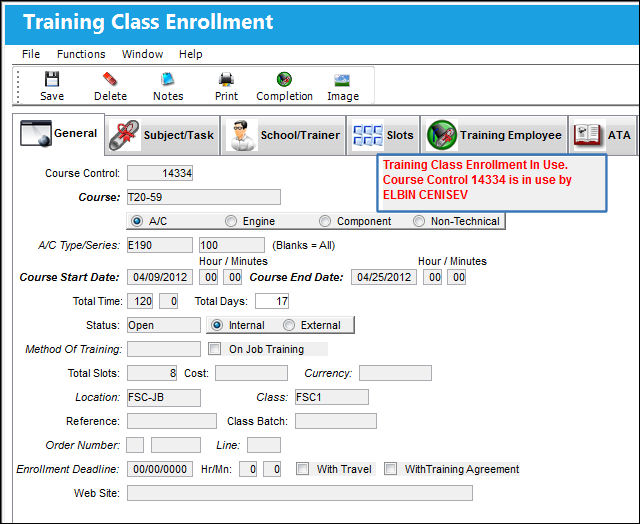The height and width of the screenshot is (524, 640).
Task: Click the Course Control field 14334
Action: (x=160, y=173)
